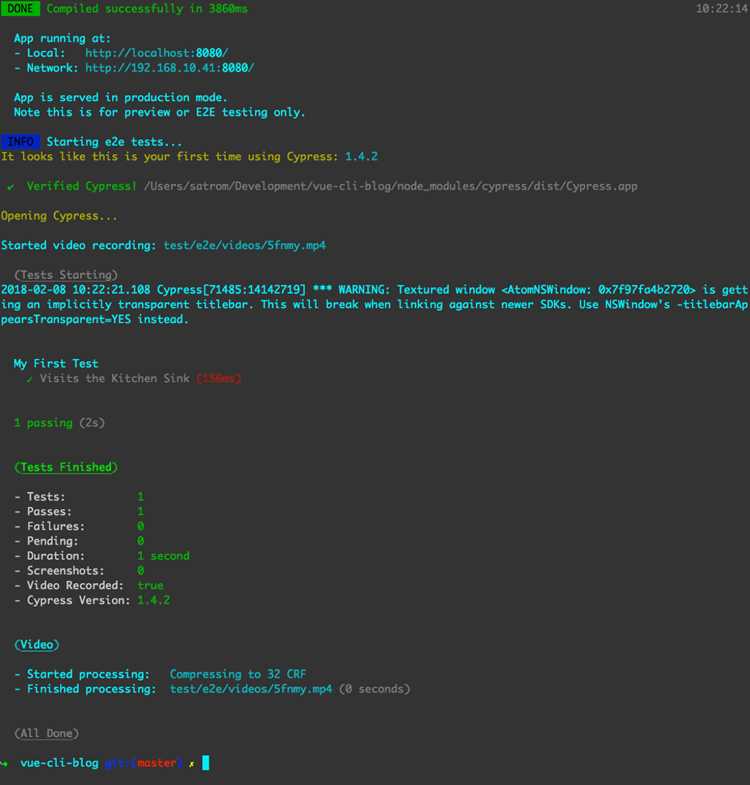Click Cypress version 1.4.2 in first-time message
750x785 pixels.
[x=361, y=156]
